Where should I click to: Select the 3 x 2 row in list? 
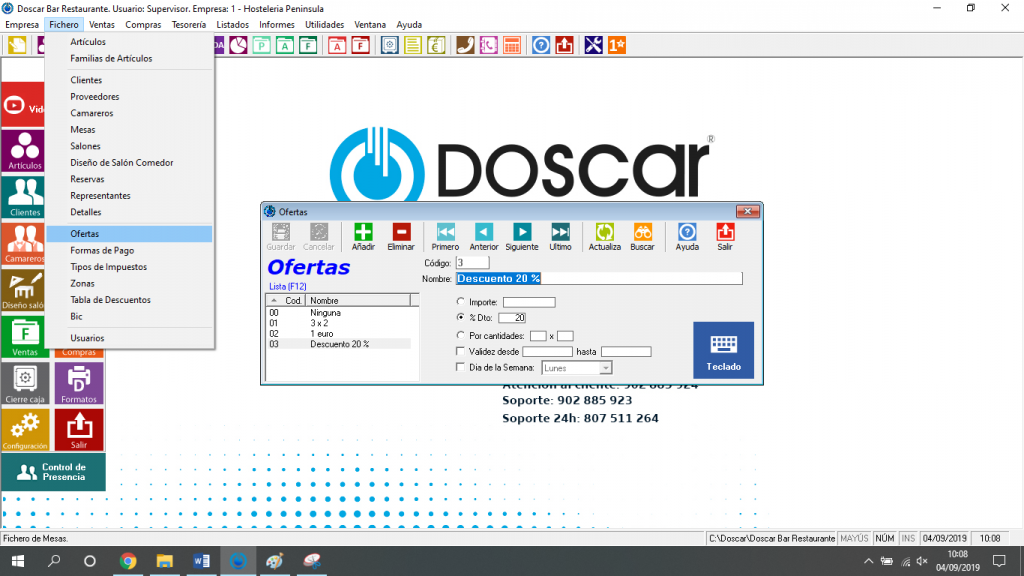(x=338, y=323)
